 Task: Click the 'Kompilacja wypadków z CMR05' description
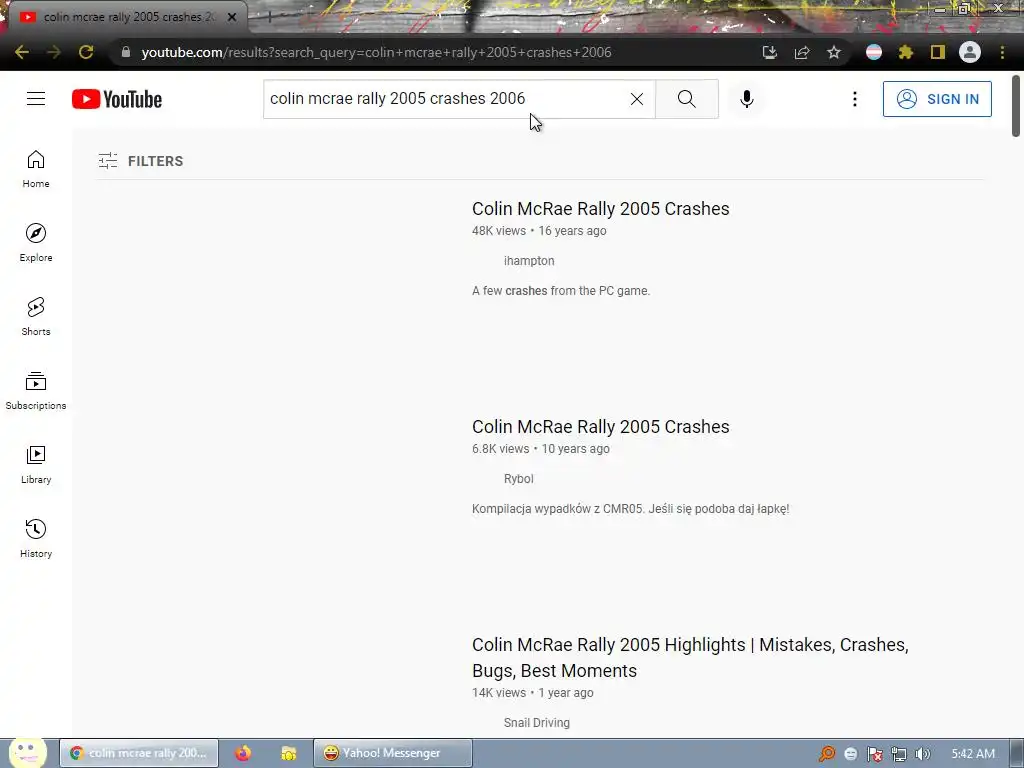pos(630,509)
